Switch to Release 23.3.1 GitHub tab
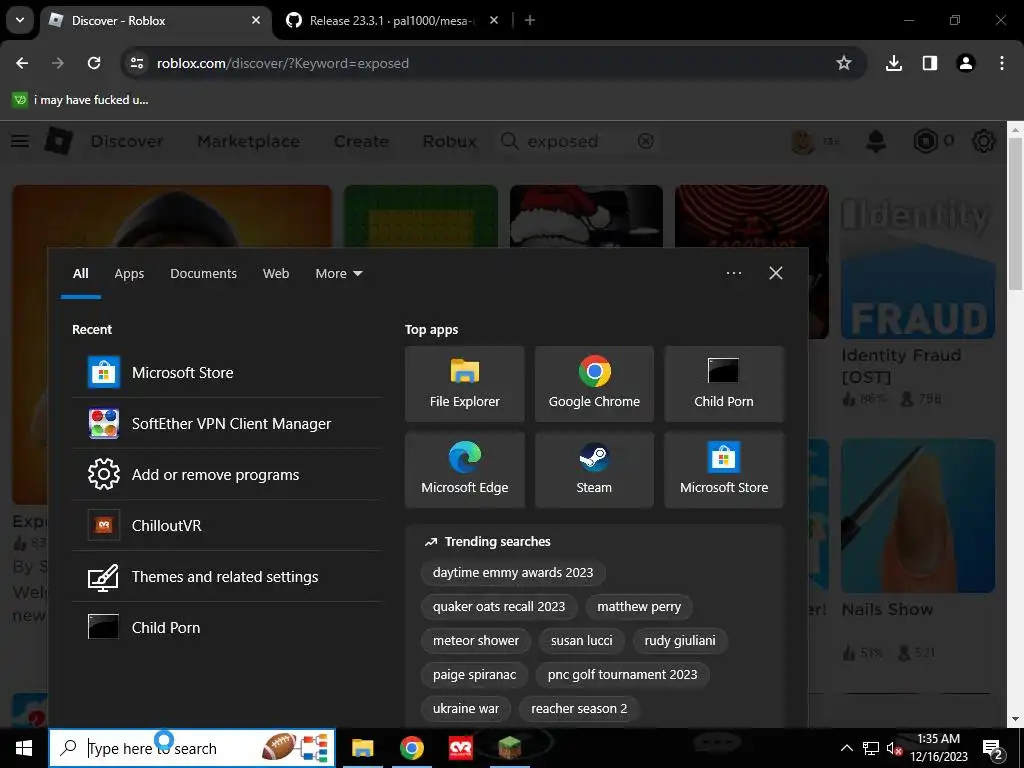 click(391, 20)
